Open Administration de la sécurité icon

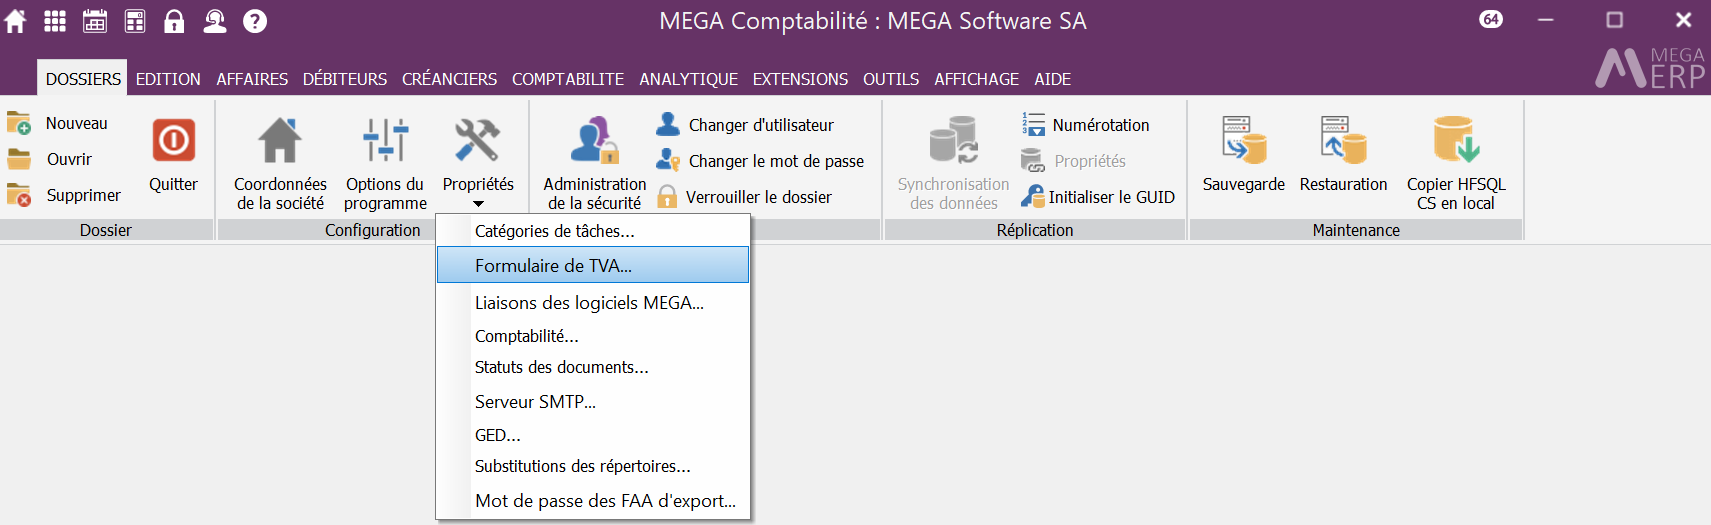[594, 141]
